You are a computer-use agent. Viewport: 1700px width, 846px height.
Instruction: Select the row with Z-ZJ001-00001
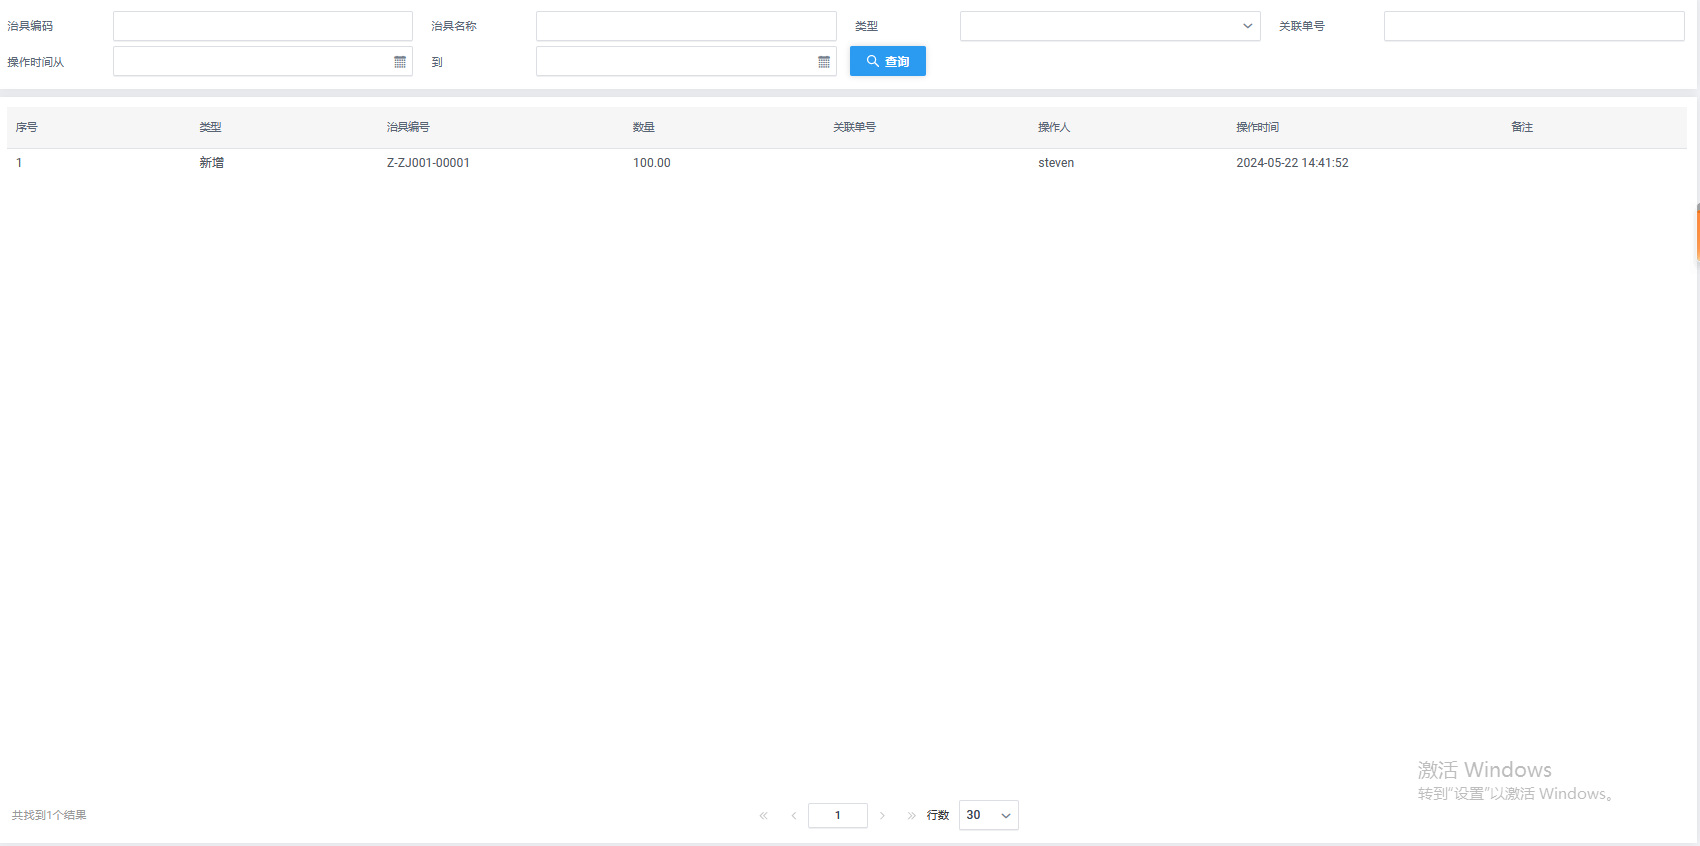coord(428,163)
